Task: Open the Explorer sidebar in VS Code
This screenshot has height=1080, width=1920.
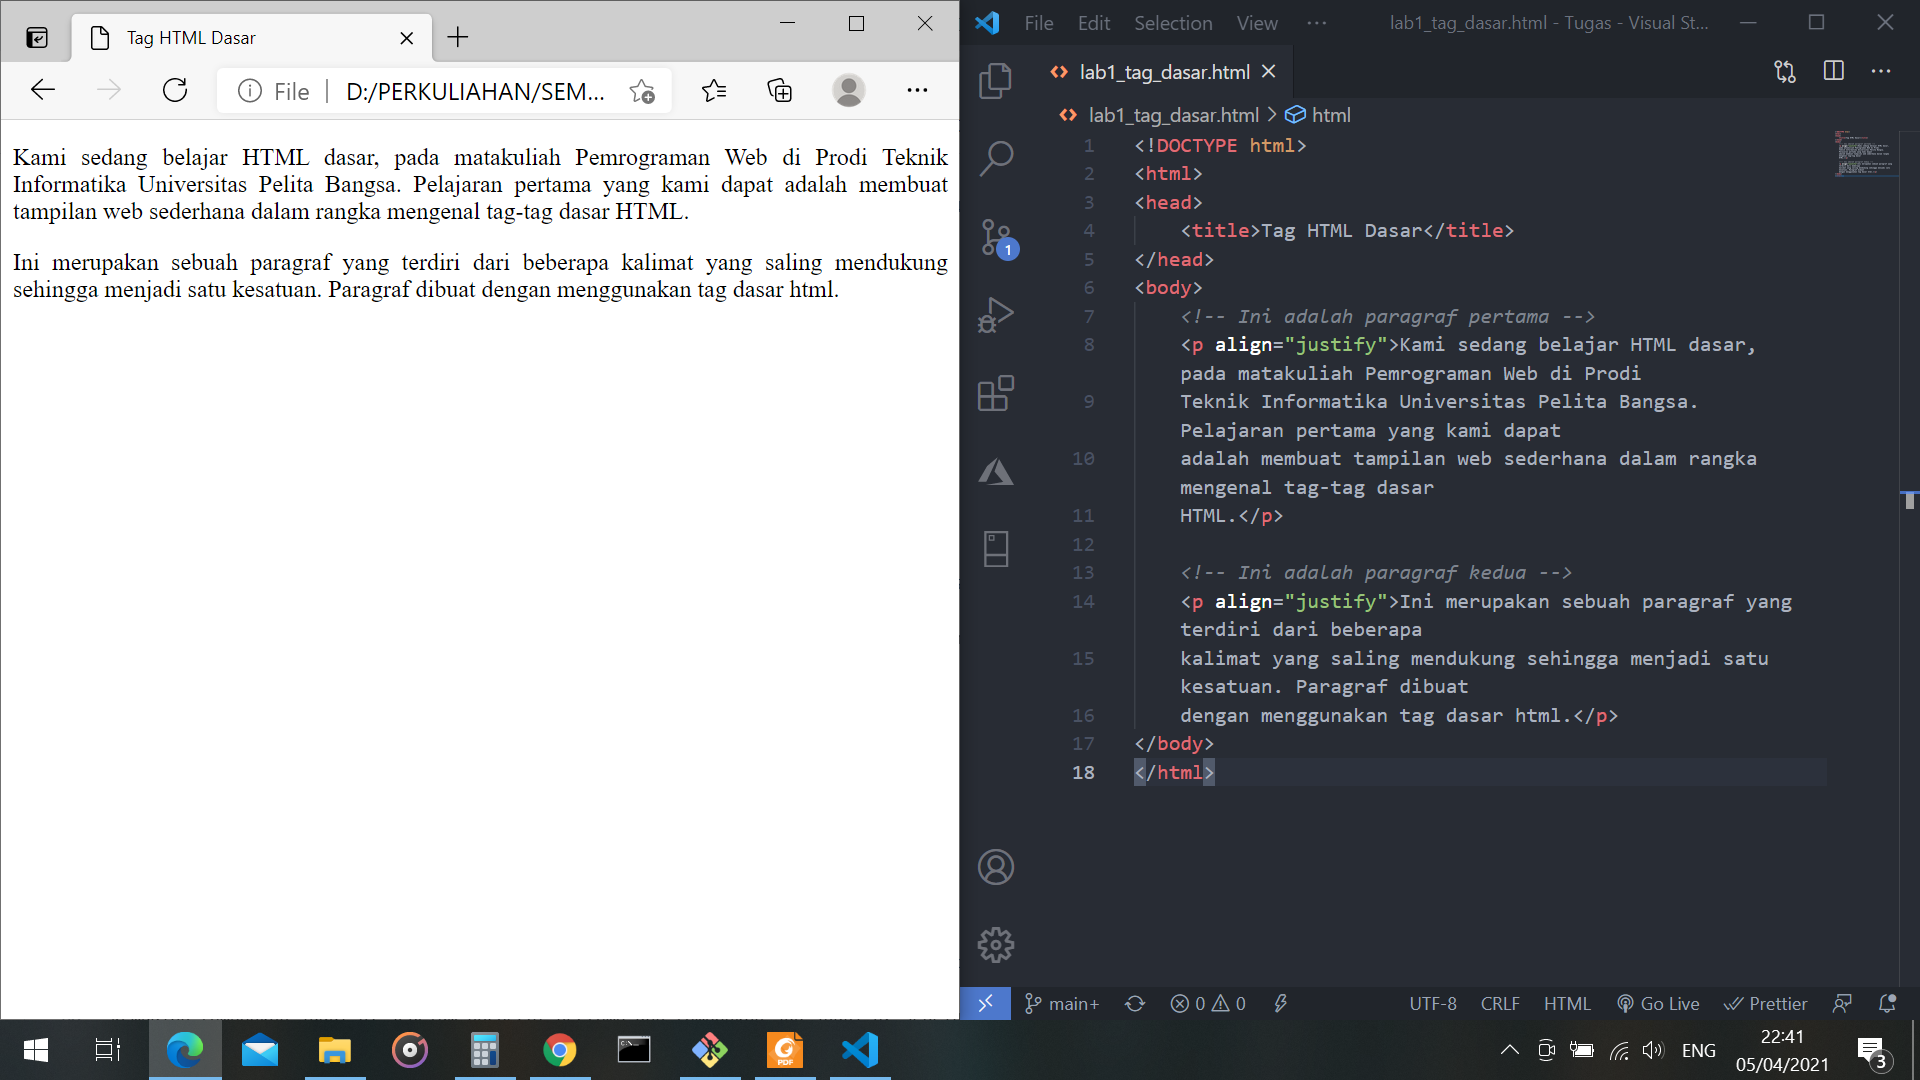Action: (996, 82)
